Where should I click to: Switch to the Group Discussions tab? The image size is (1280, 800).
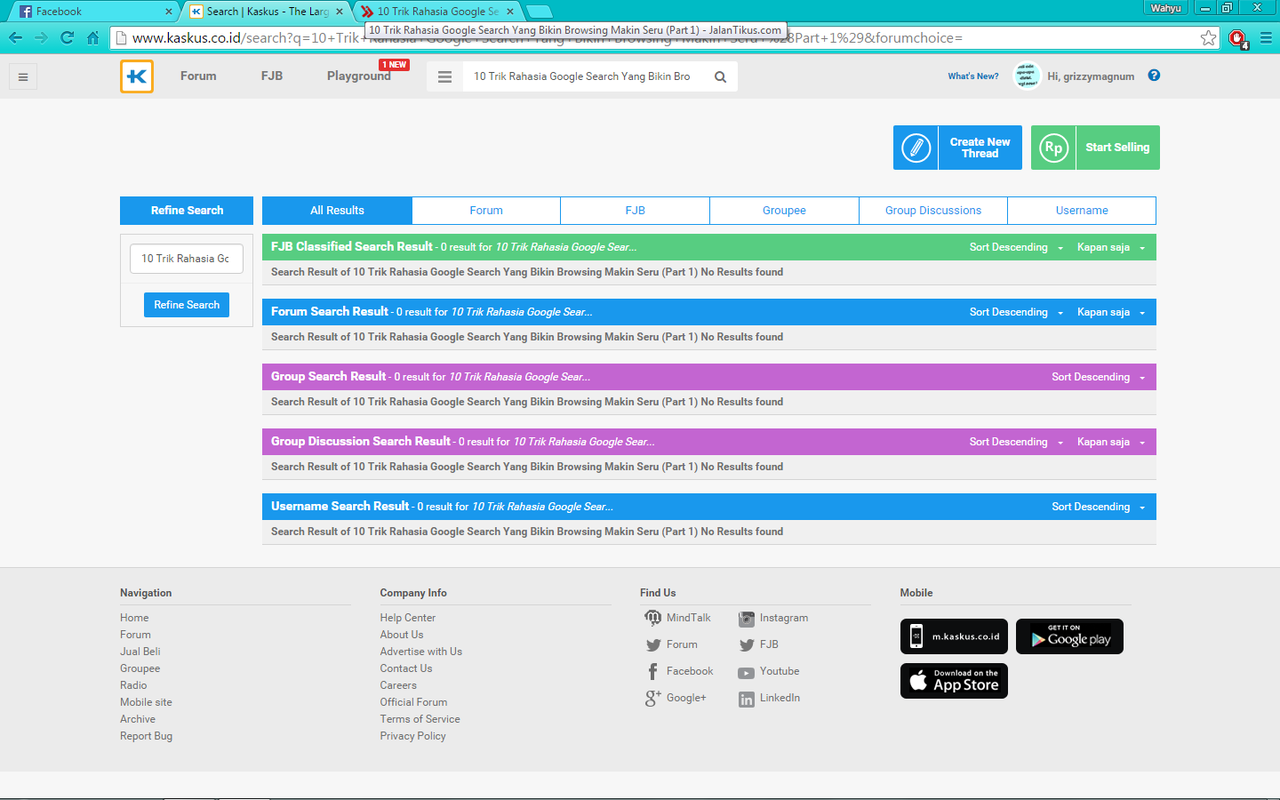(933, 211)
